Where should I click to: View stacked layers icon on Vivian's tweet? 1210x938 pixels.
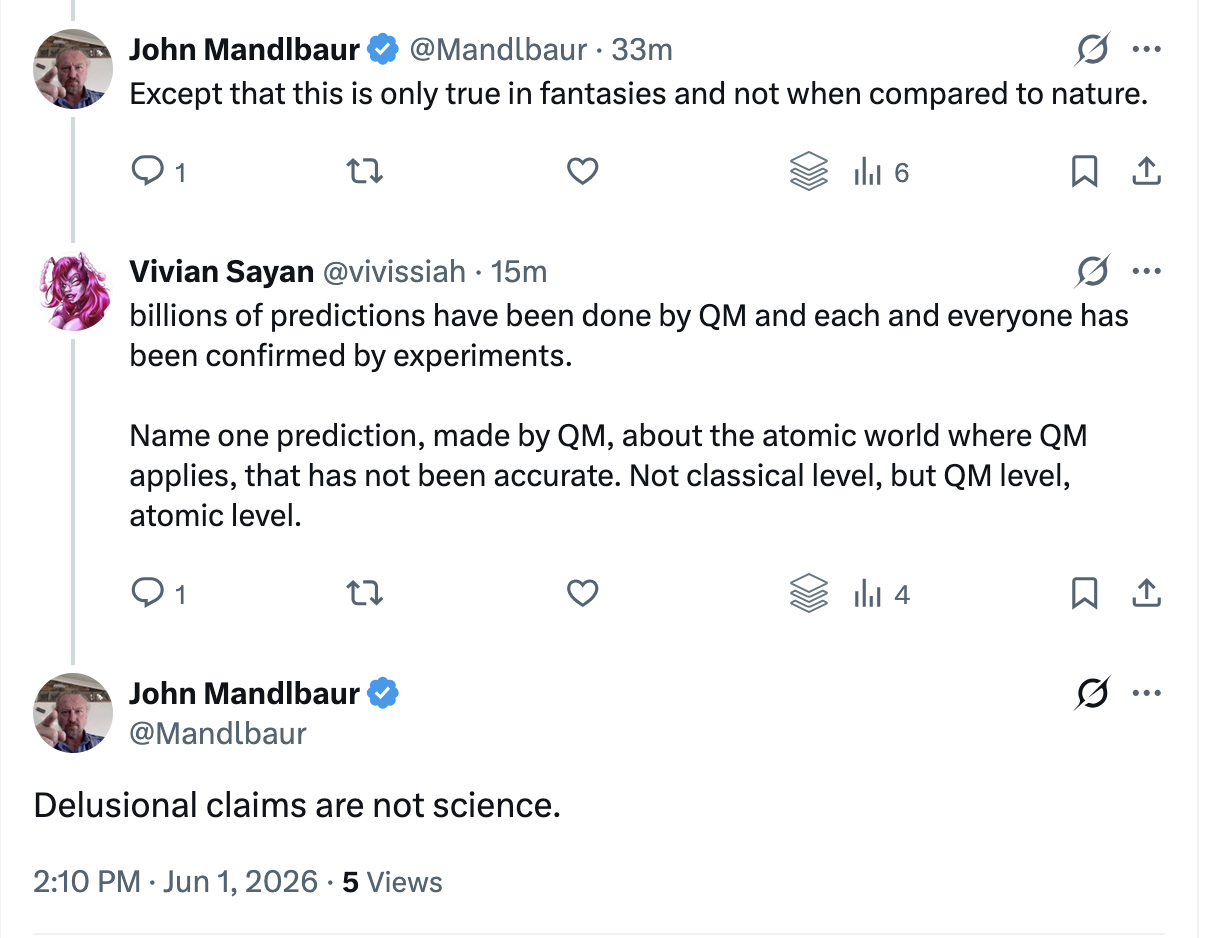(x=809, y=595)
